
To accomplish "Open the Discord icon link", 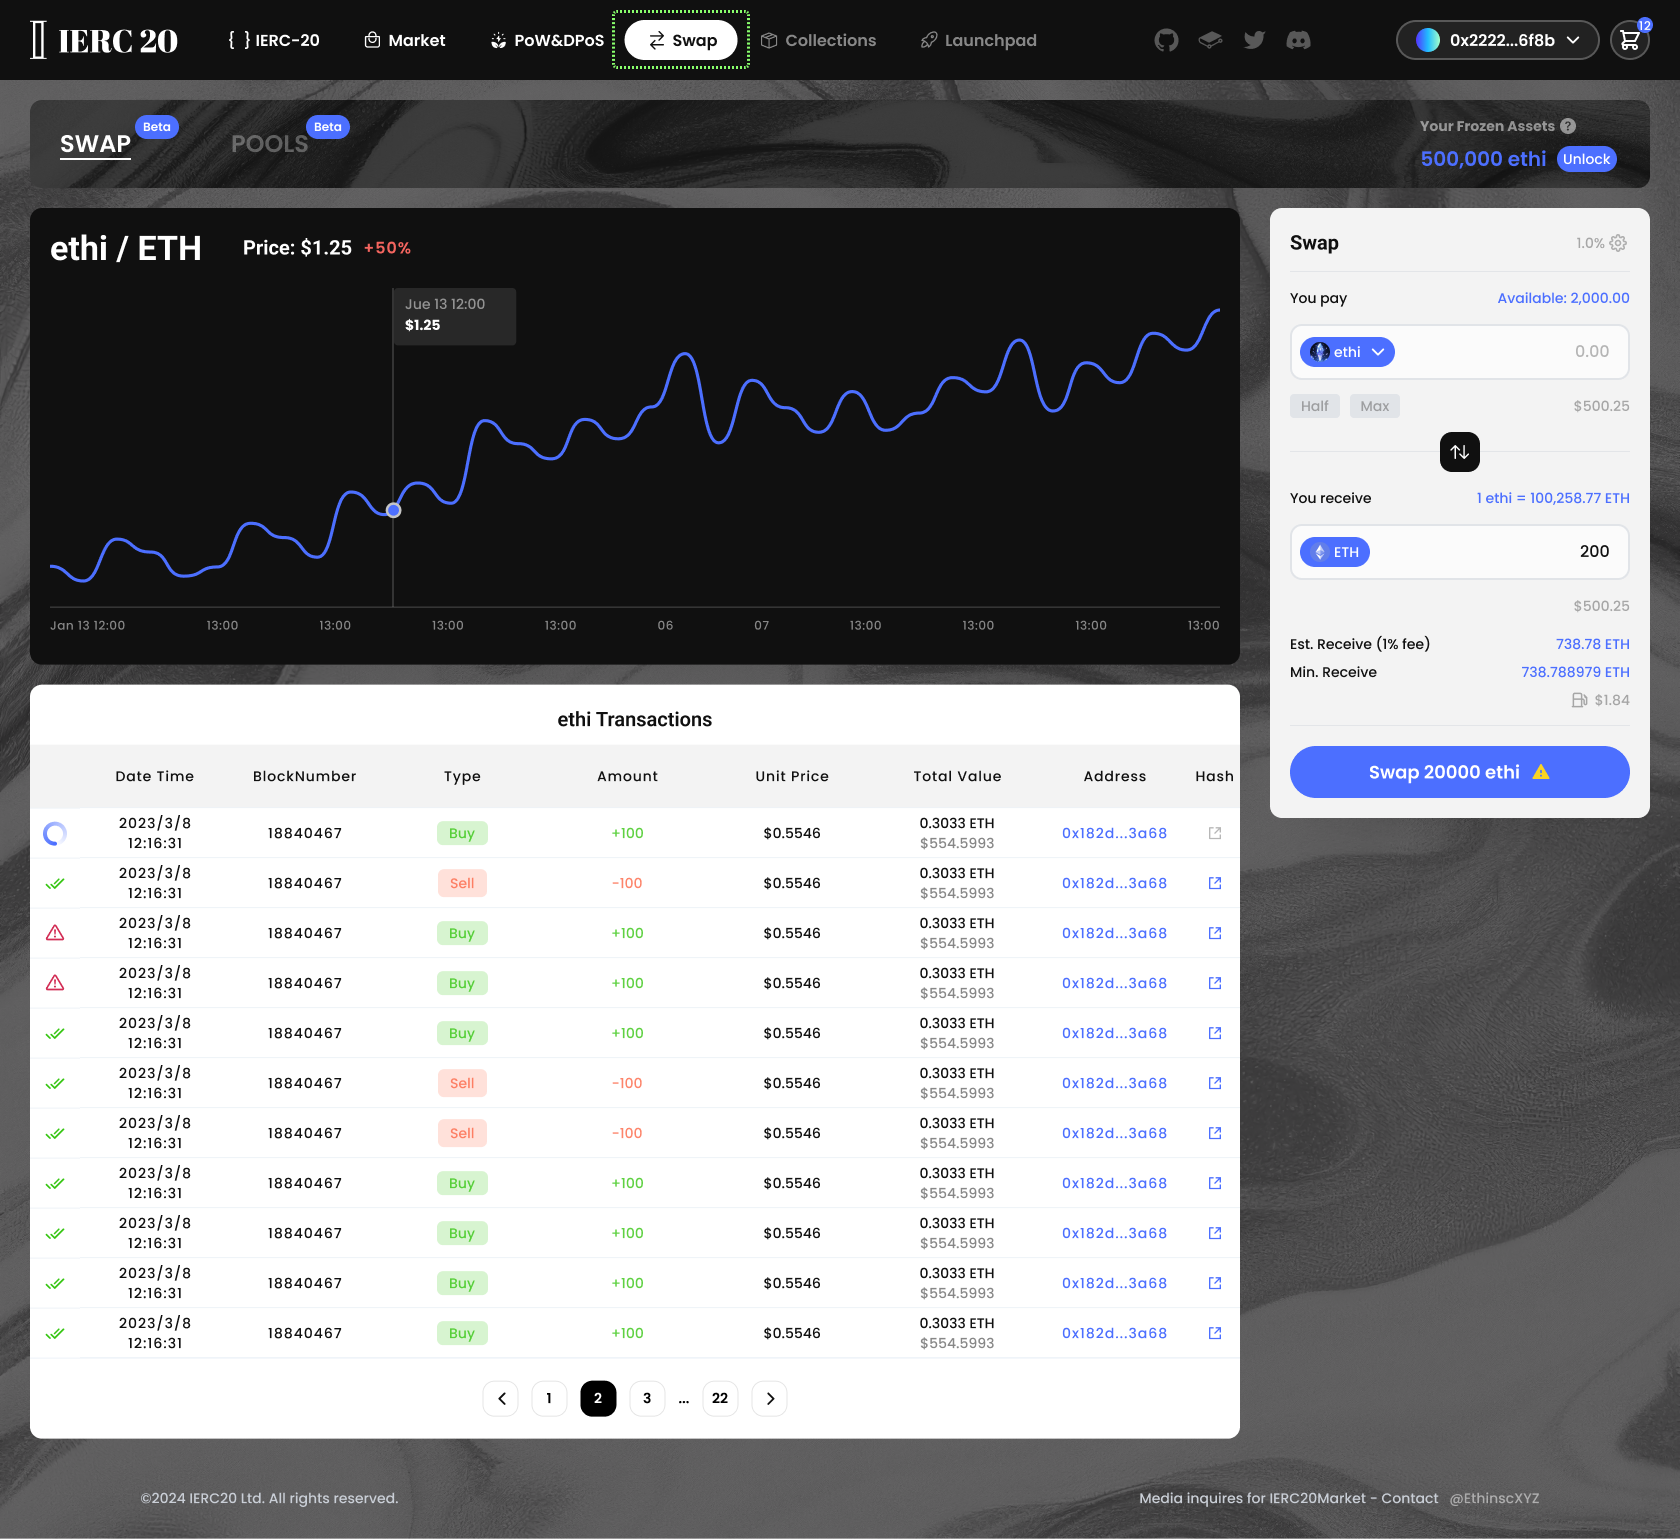I will pos(1298,40).
